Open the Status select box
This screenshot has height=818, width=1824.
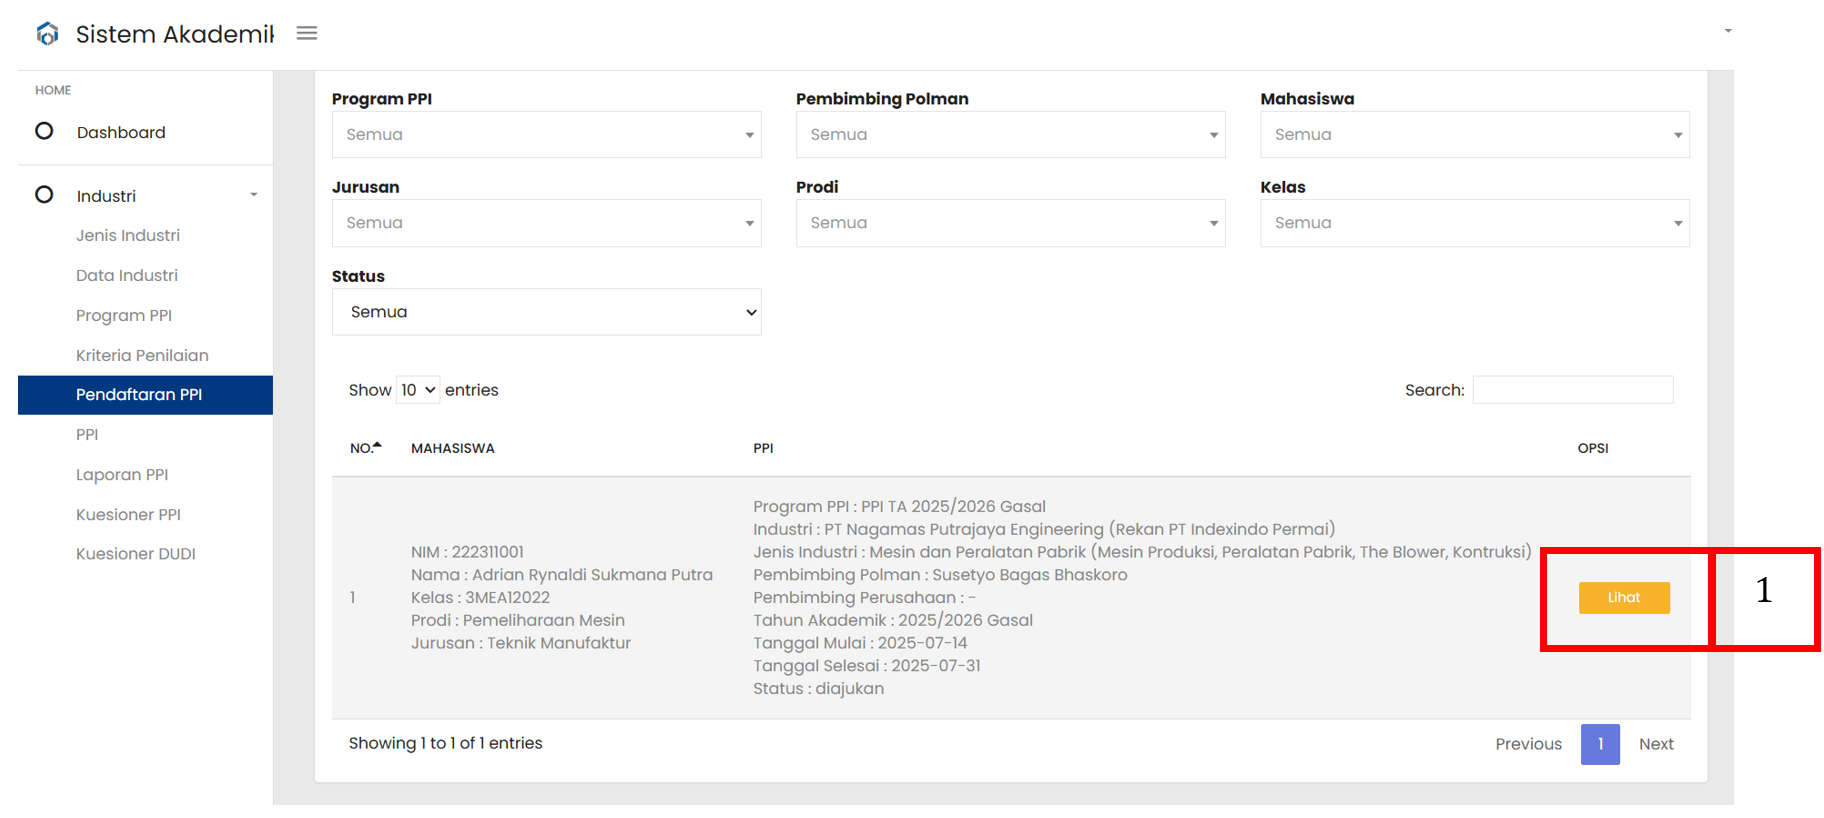546,312
